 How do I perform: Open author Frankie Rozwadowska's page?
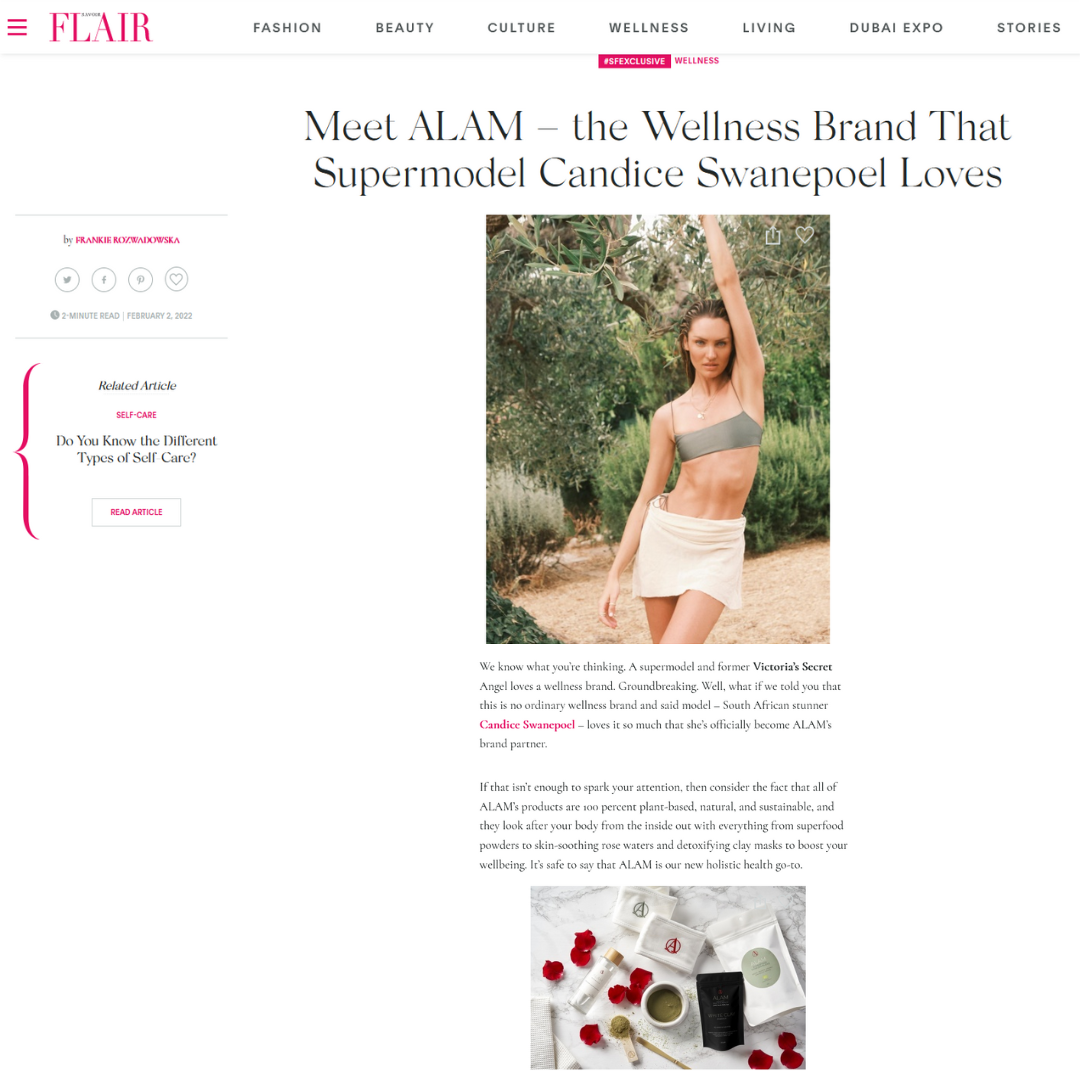[127, 240]
